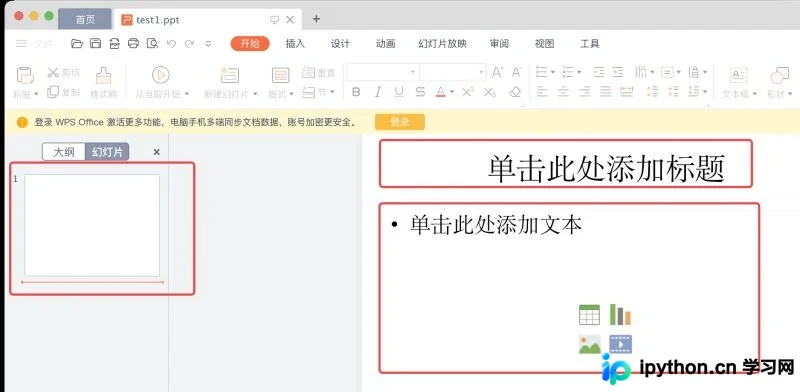
Task: Justify the paragraph text
Action: [606, 92]
